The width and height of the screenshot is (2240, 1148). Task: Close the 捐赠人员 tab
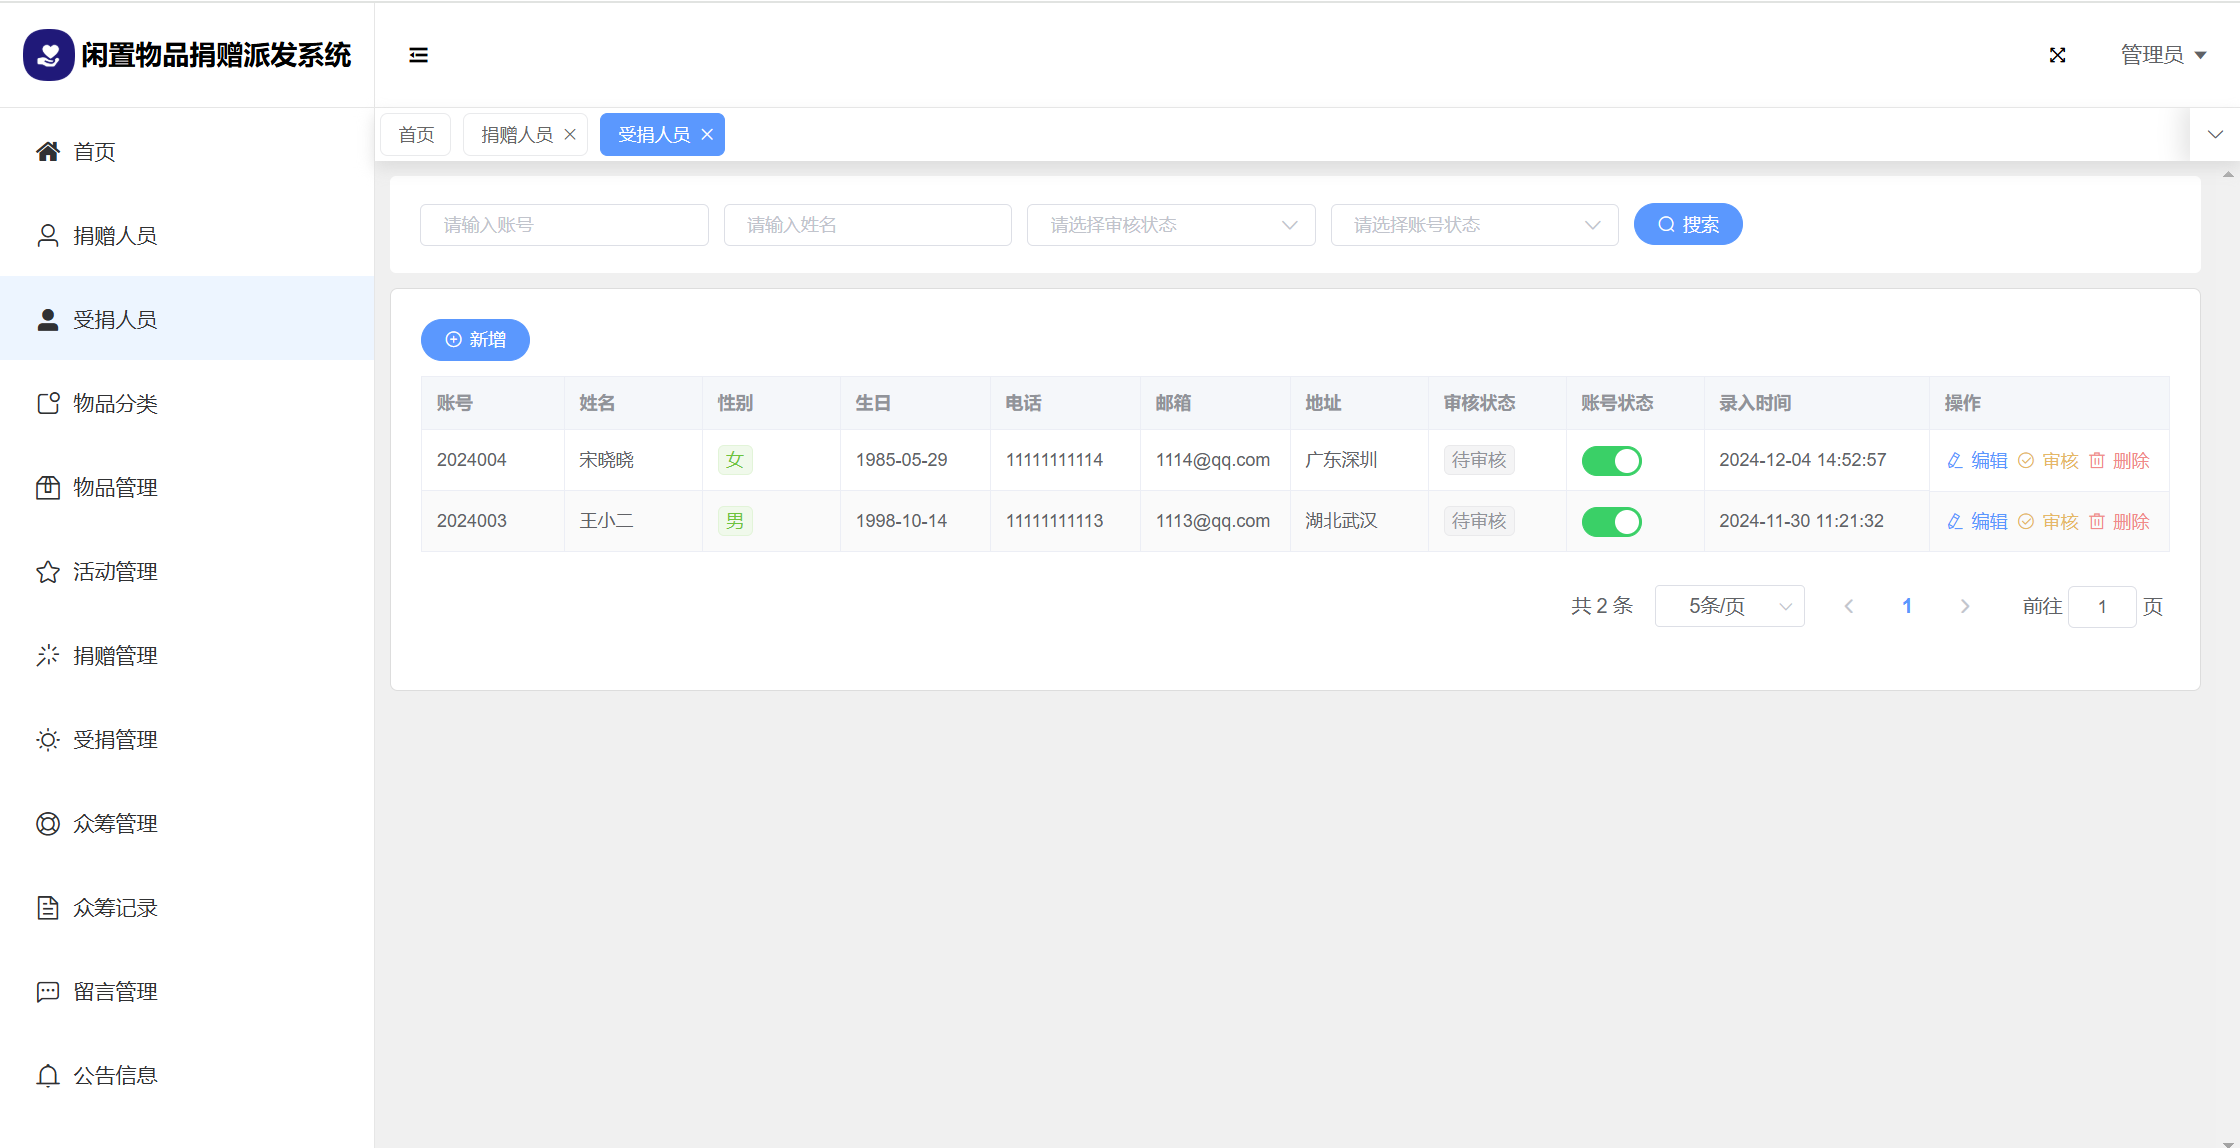pos(570,135)
